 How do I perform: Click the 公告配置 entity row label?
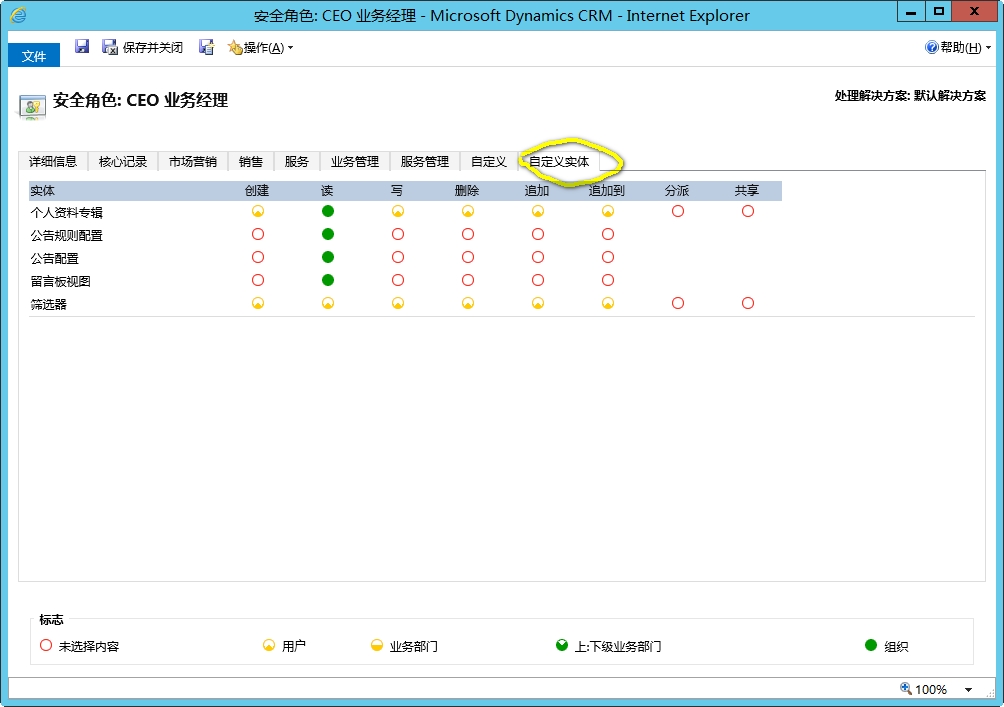54,259
